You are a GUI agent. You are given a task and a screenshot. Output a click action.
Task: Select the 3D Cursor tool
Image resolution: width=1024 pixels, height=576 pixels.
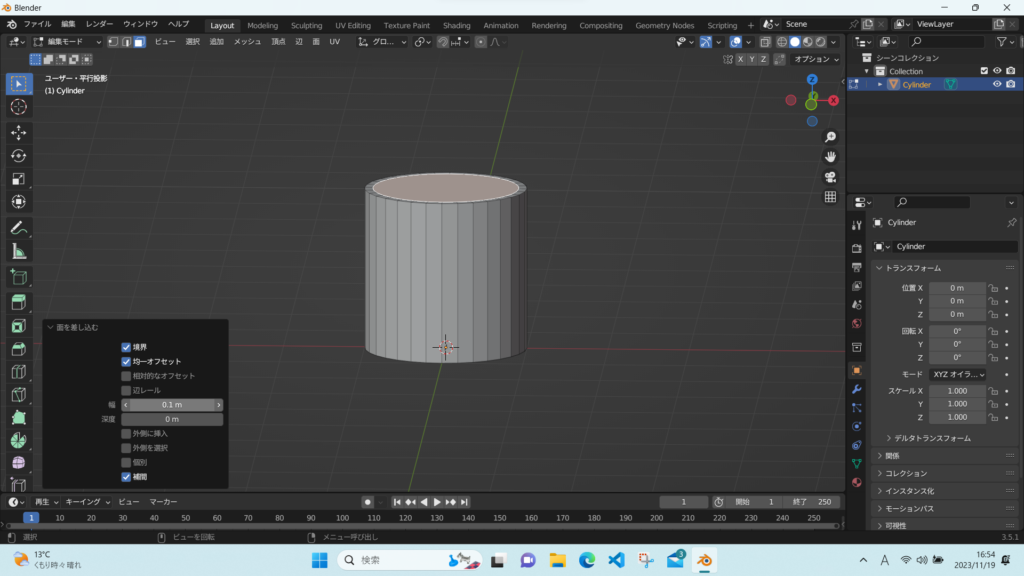[x=18, y=107]
